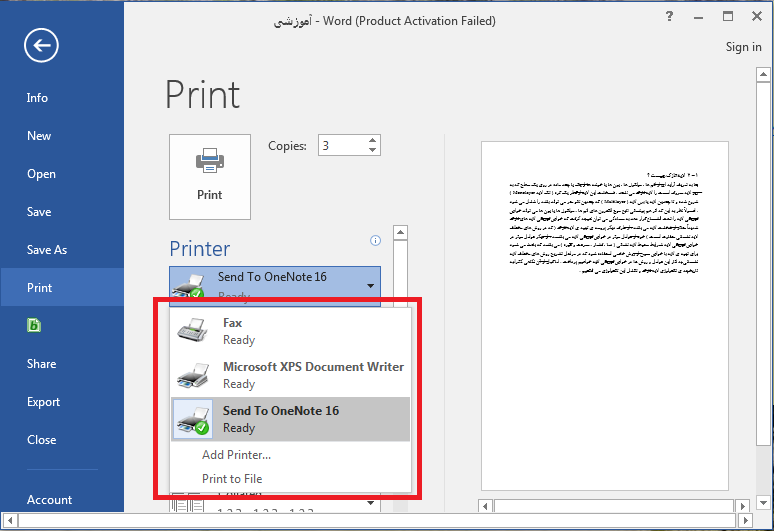This screenshot has width=774, height=531.
Task: Choose Save in the sidebar
Action: [x=39, y=212]
